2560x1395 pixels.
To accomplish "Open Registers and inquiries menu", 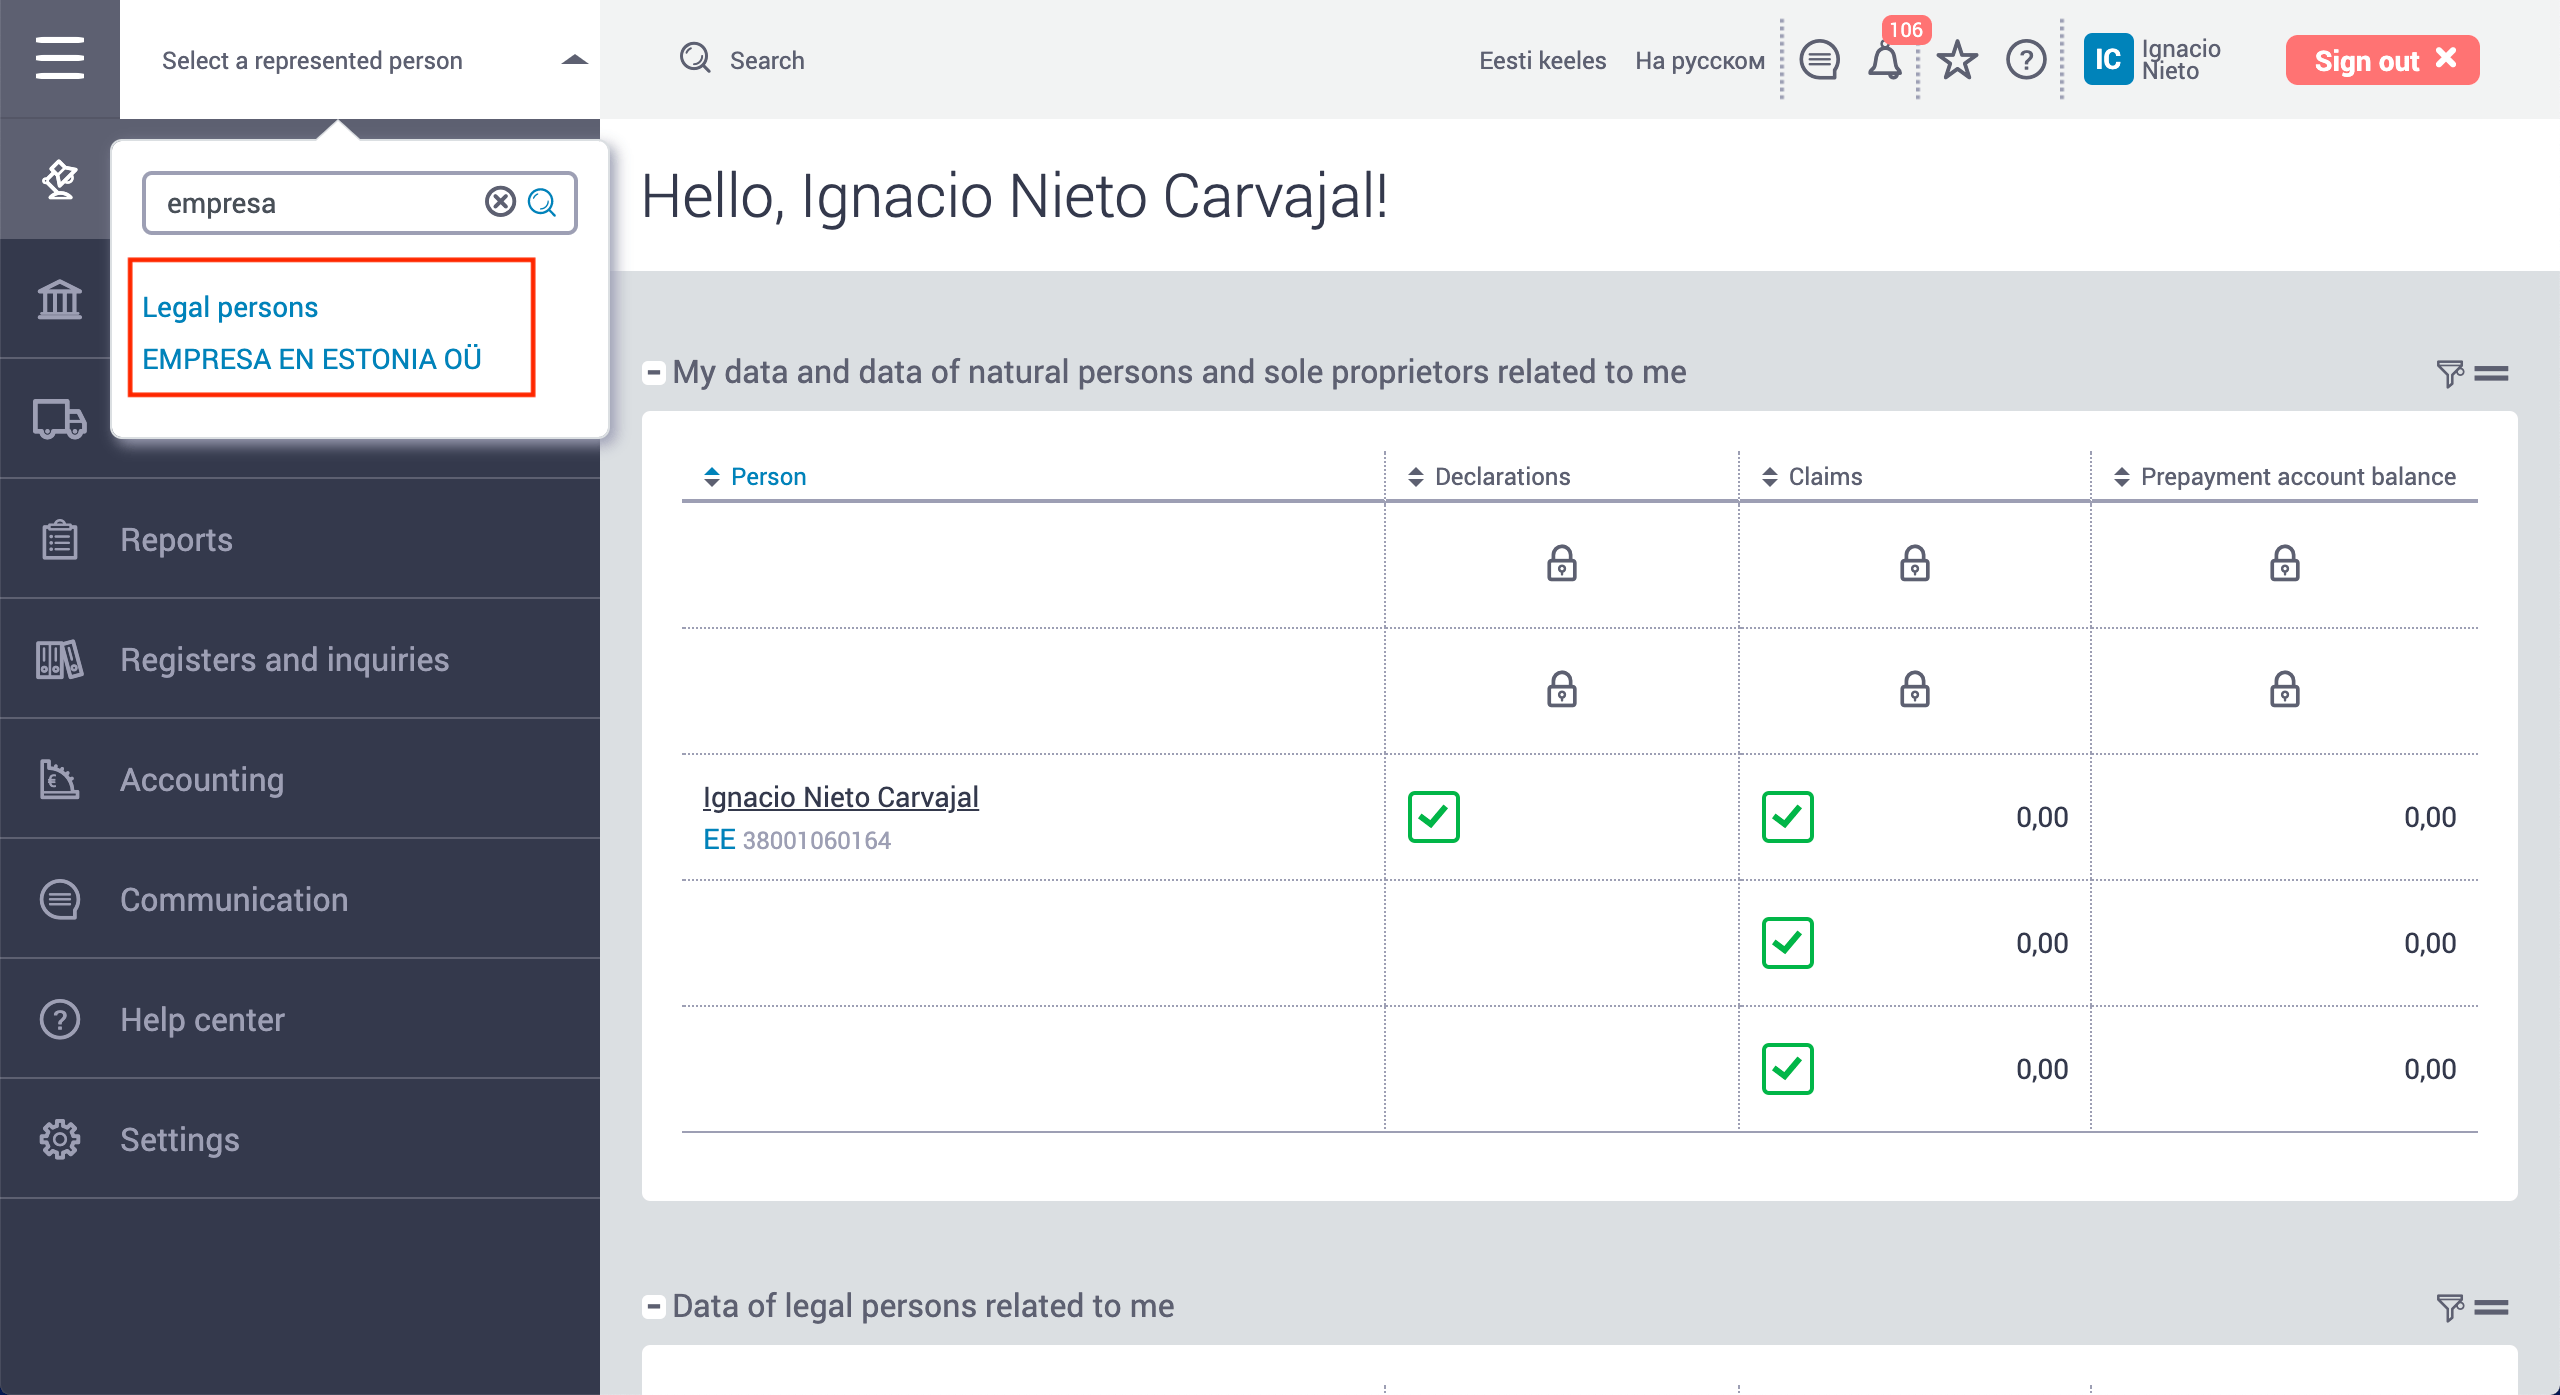I will coord(284,659).
